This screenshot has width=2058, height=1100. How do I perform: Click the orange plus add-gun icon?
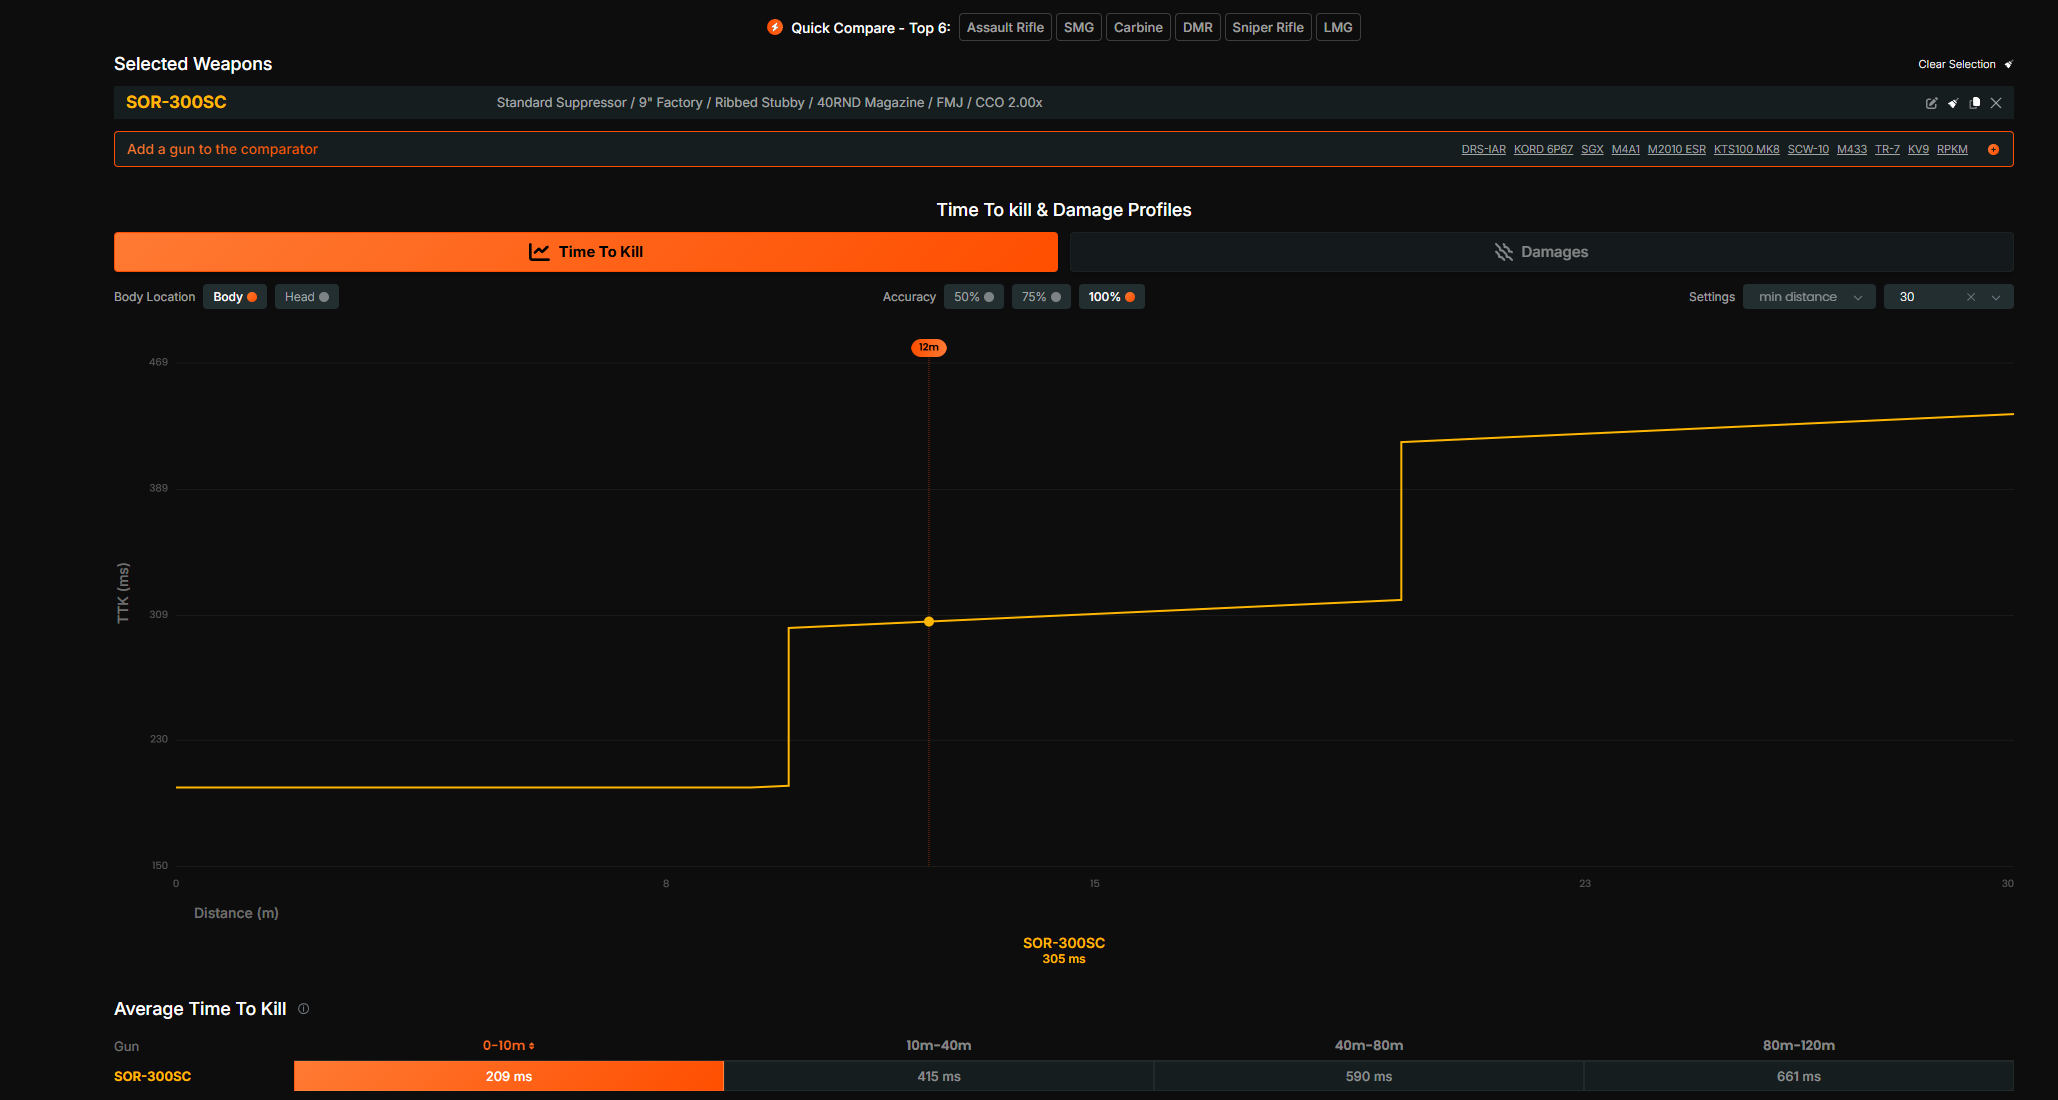(x=1993, y=149)
